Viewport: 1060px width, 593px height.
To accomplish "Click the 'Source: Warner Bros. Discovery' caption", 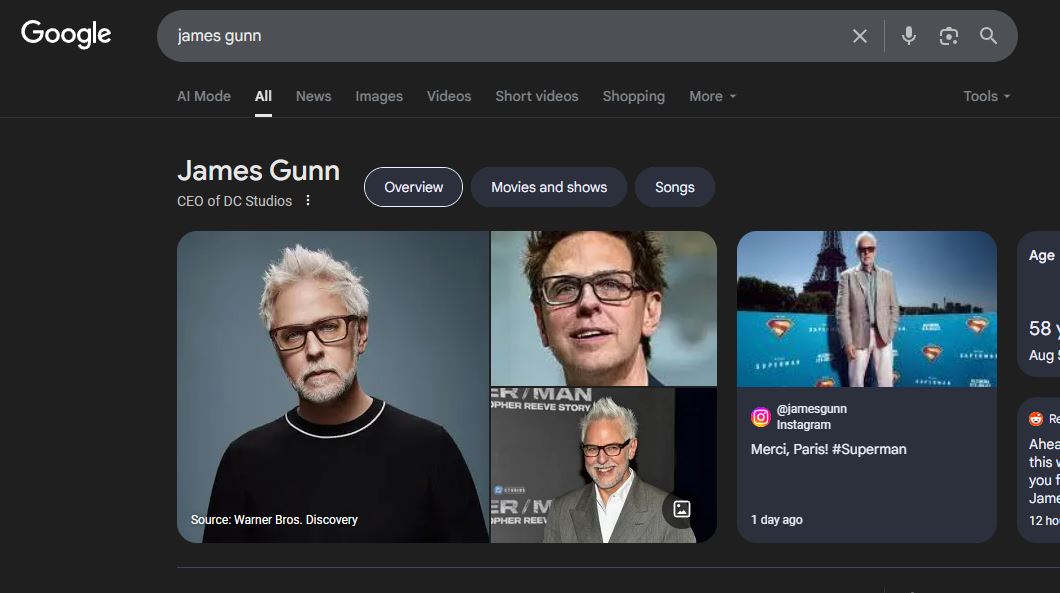I will tap(274, 520).
